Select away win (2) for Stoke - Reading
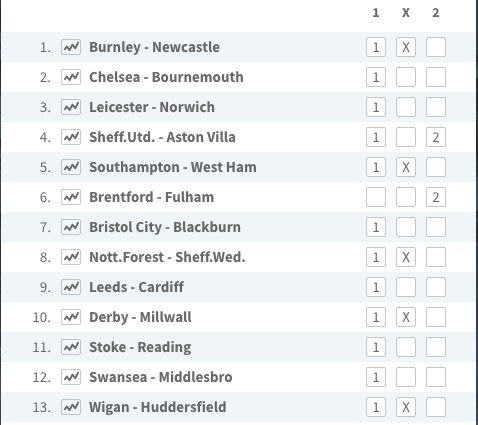 (x=436, y=347)
